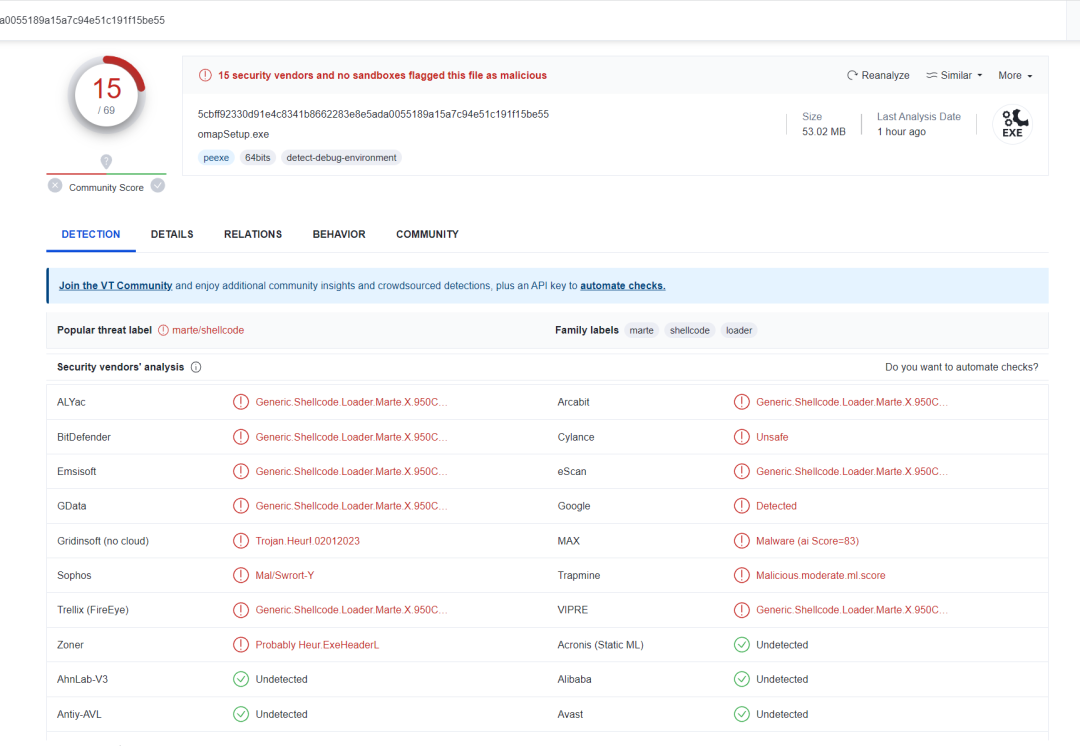Switch to the DETECTION tab

click(x=91, y=234)
